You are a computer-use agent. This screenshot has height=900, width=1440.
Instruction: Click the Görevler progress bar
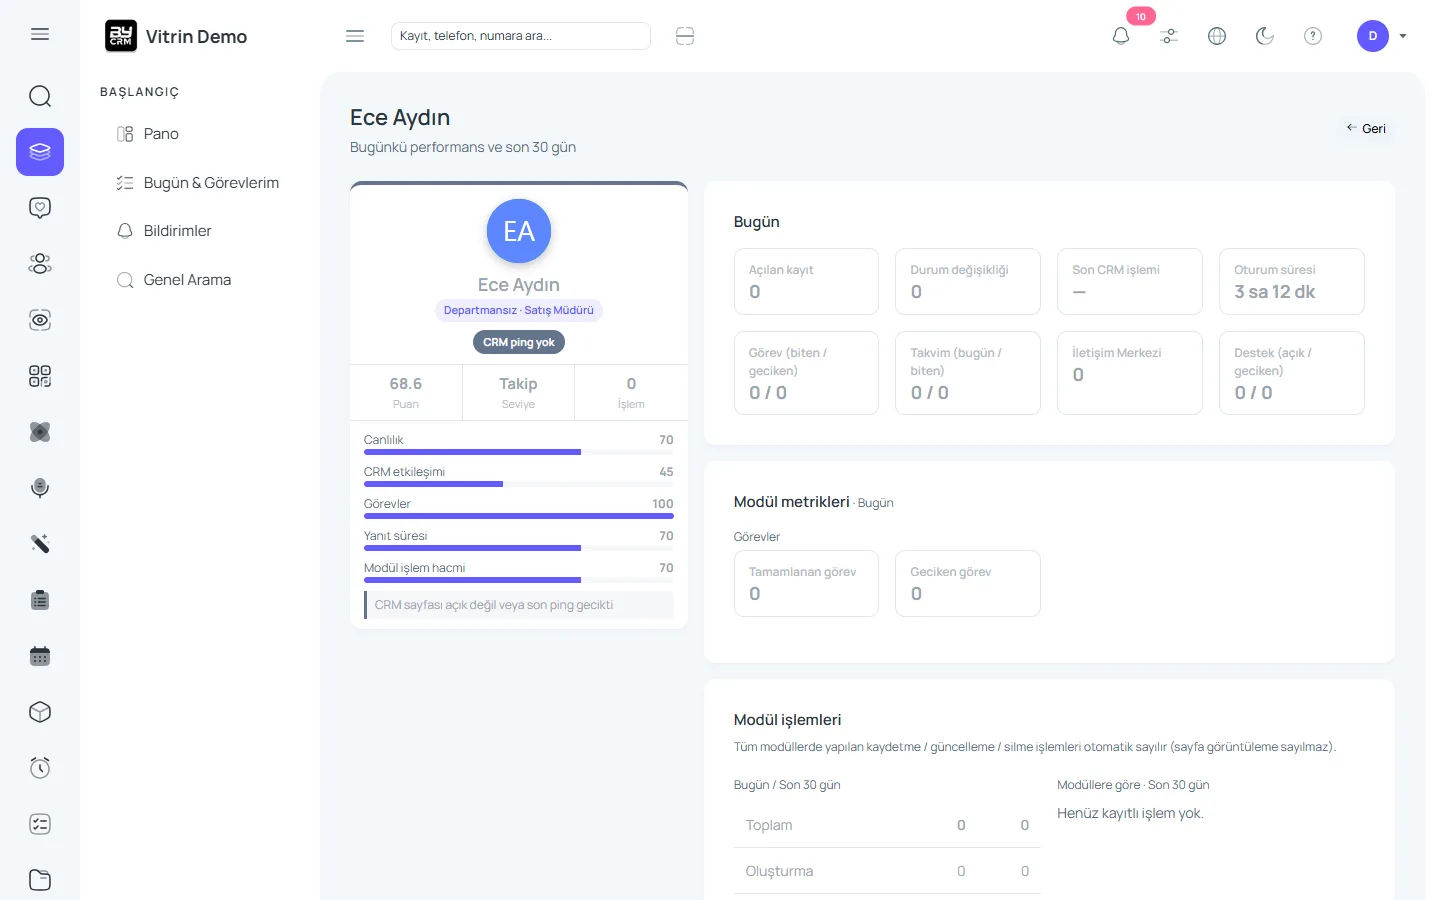(519, 516)
